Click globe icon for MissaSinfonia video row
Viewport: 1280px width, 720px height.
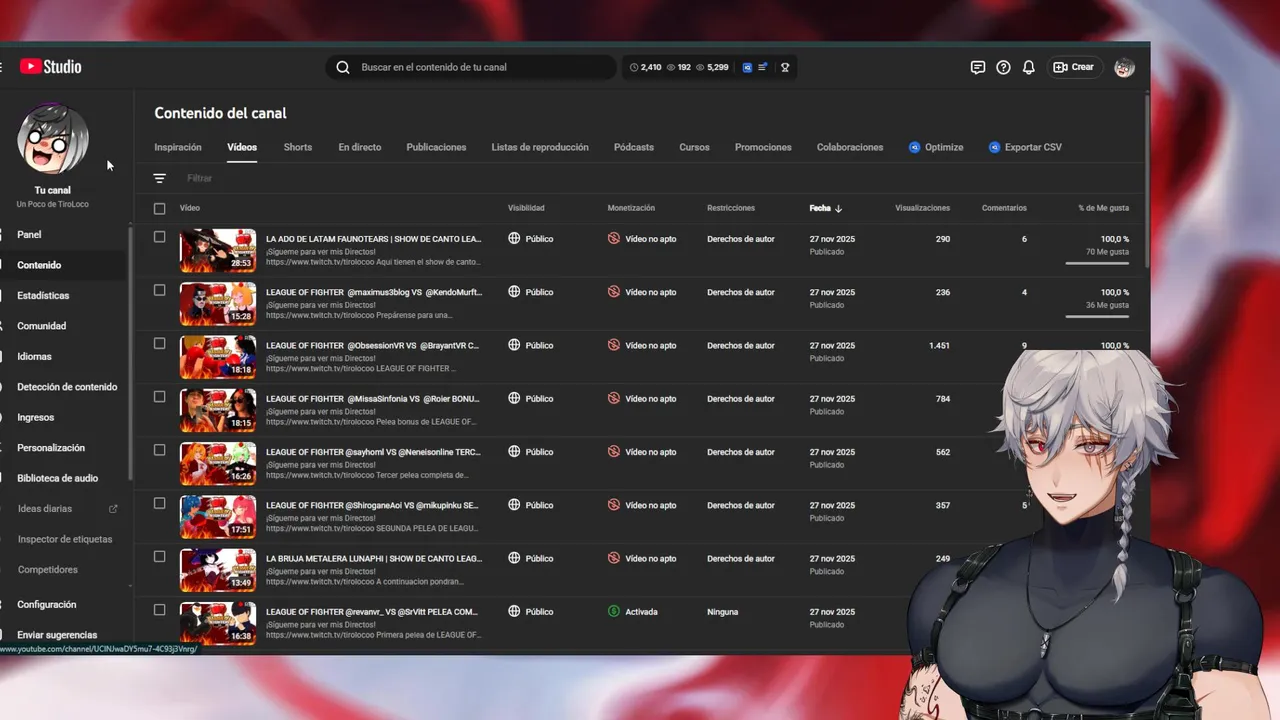[x=514, y=398]
